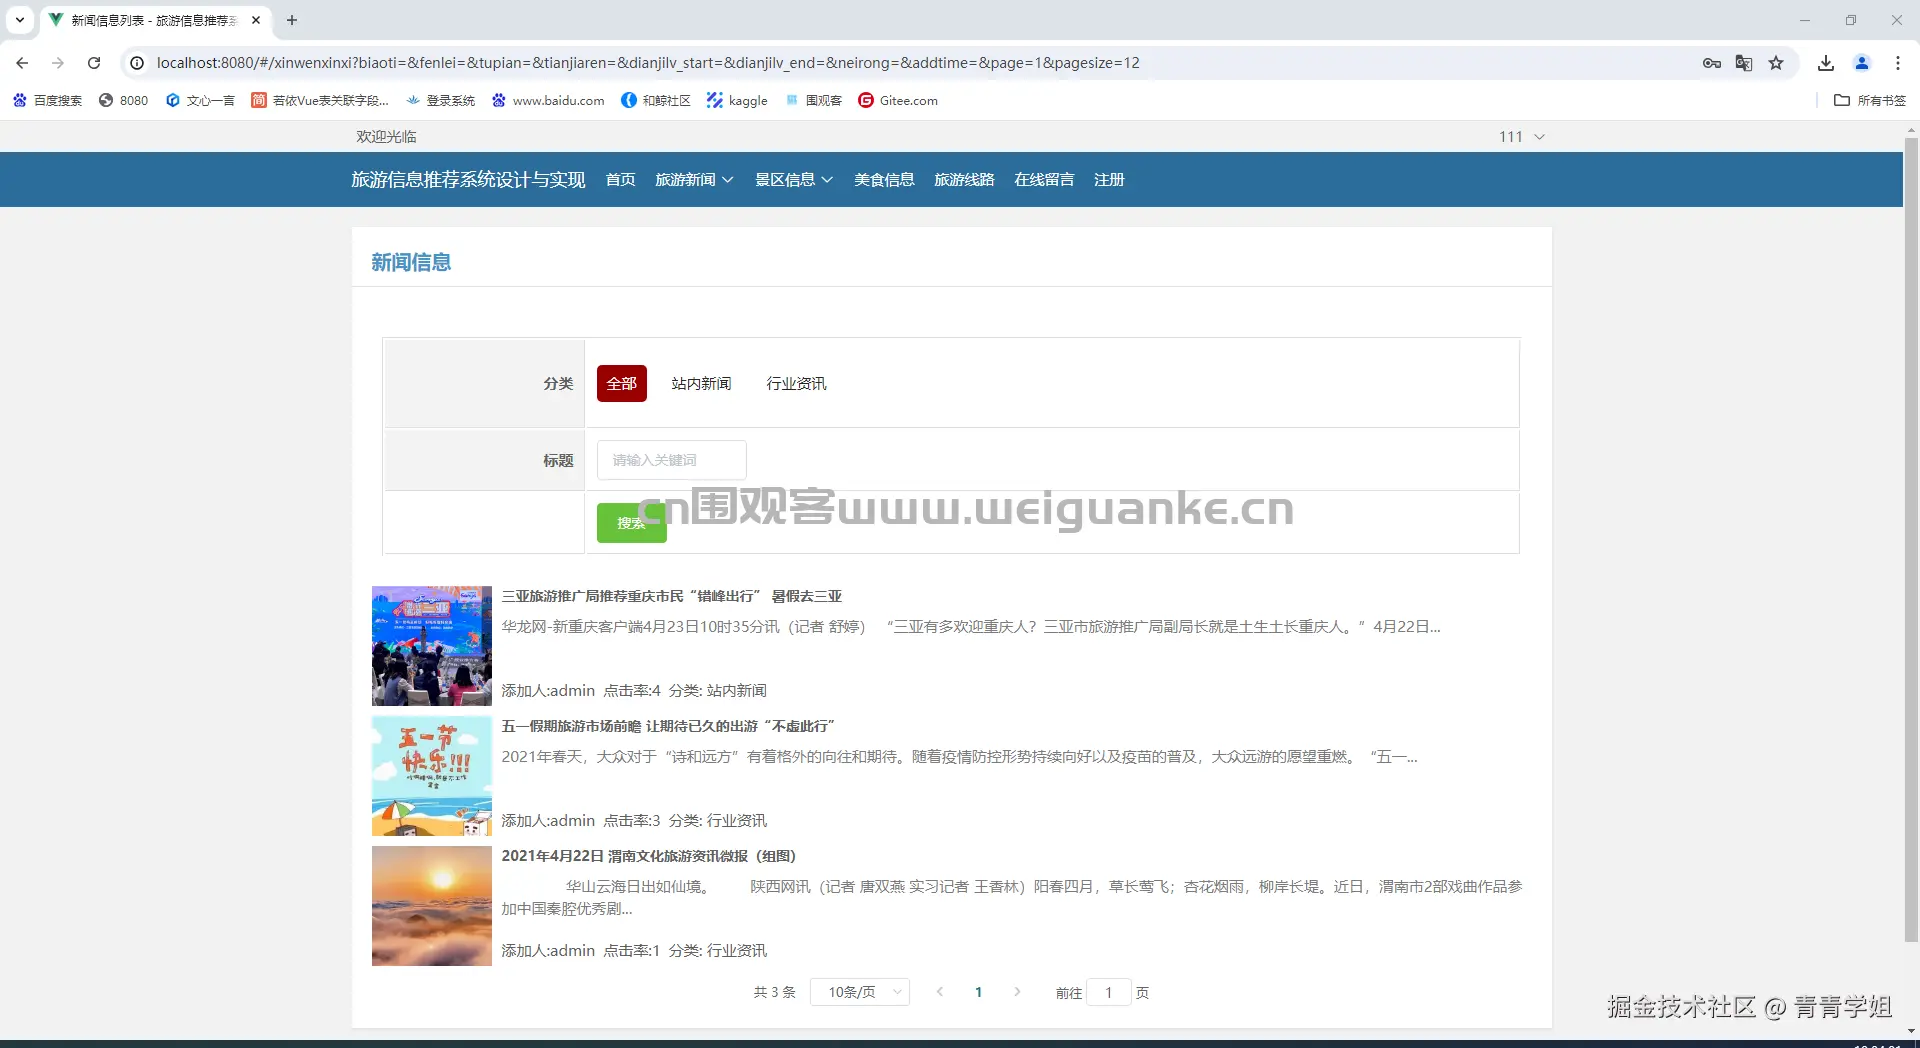
Task: Click the 新闻信息 section heading
Action: (411, 262)
